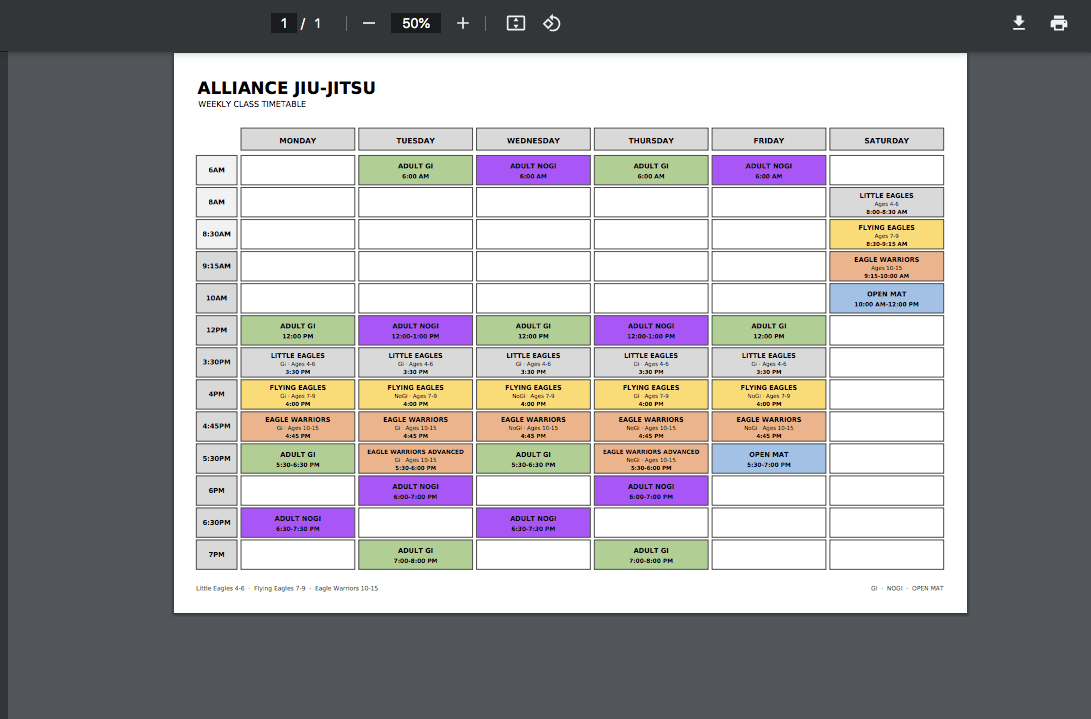Click Tuesday Eagle Warriors Advanced cell
1091x719 pixels.
[x=415, y=459]
